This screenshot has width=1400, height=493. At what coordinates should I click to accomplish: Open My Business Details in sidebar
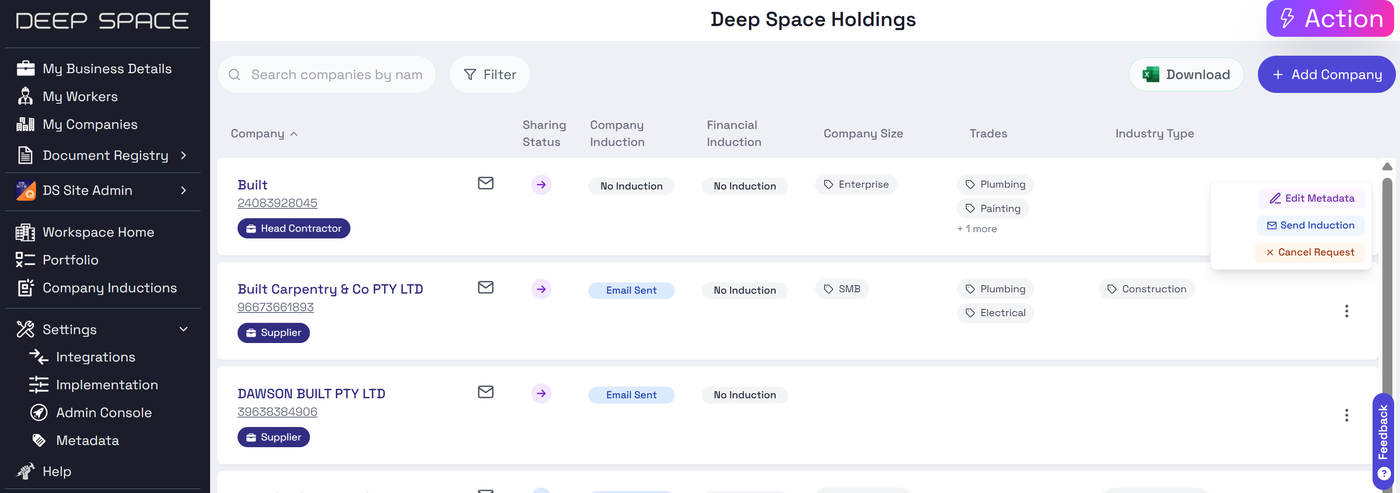point(107,69)
